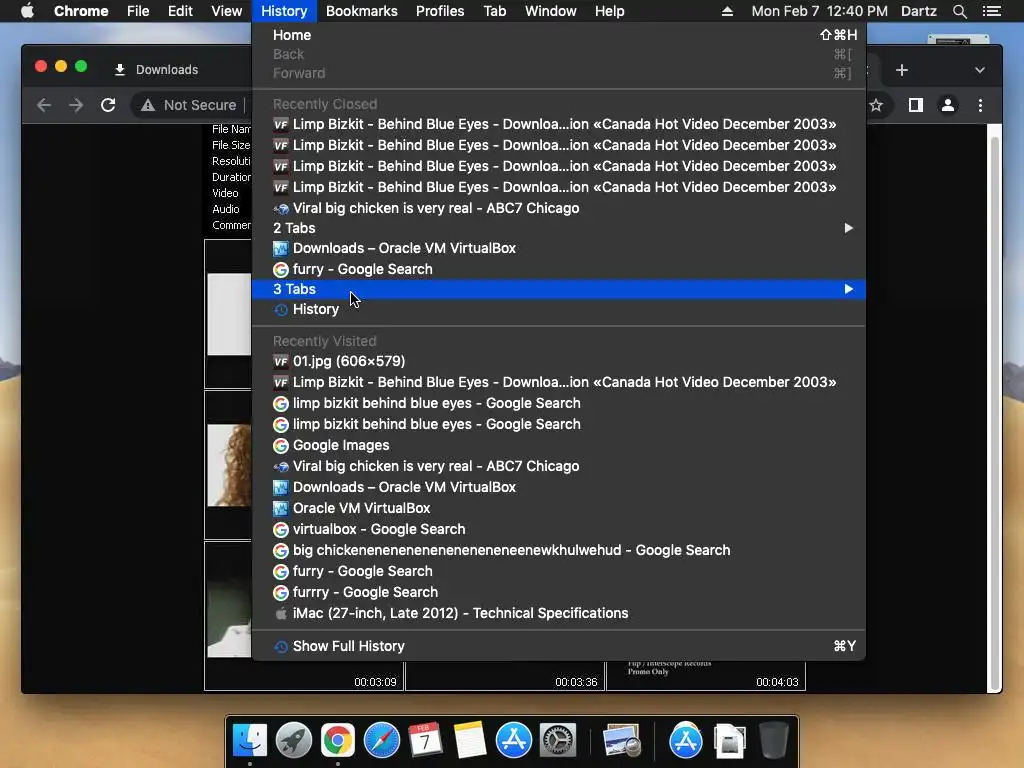Open virtualbox - Google Search entry
The image size is (1024, 768).
coord(558,529)
